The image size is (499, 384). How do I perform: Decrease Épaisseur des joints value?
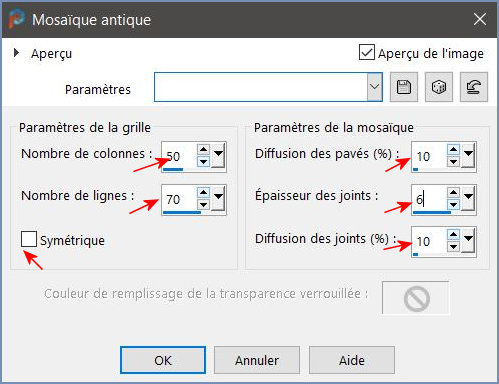pyautogui.click(x=453, y=204)
